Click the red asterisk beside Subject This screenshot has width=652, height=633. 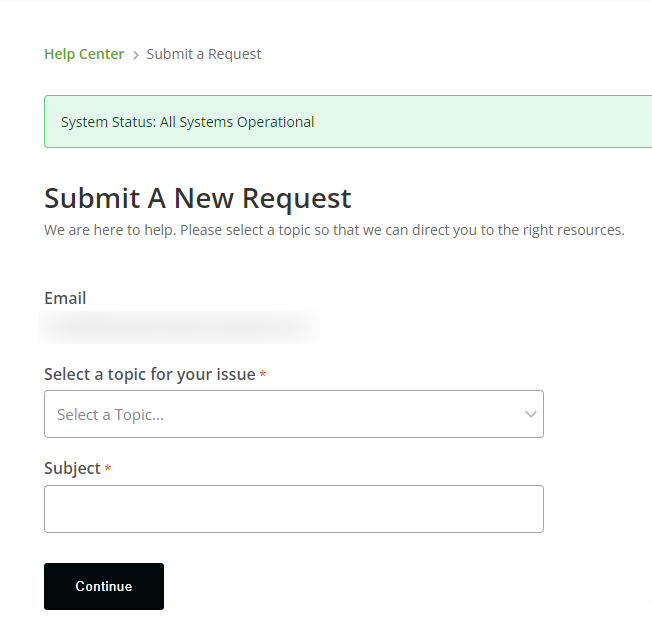coord(108,469)
